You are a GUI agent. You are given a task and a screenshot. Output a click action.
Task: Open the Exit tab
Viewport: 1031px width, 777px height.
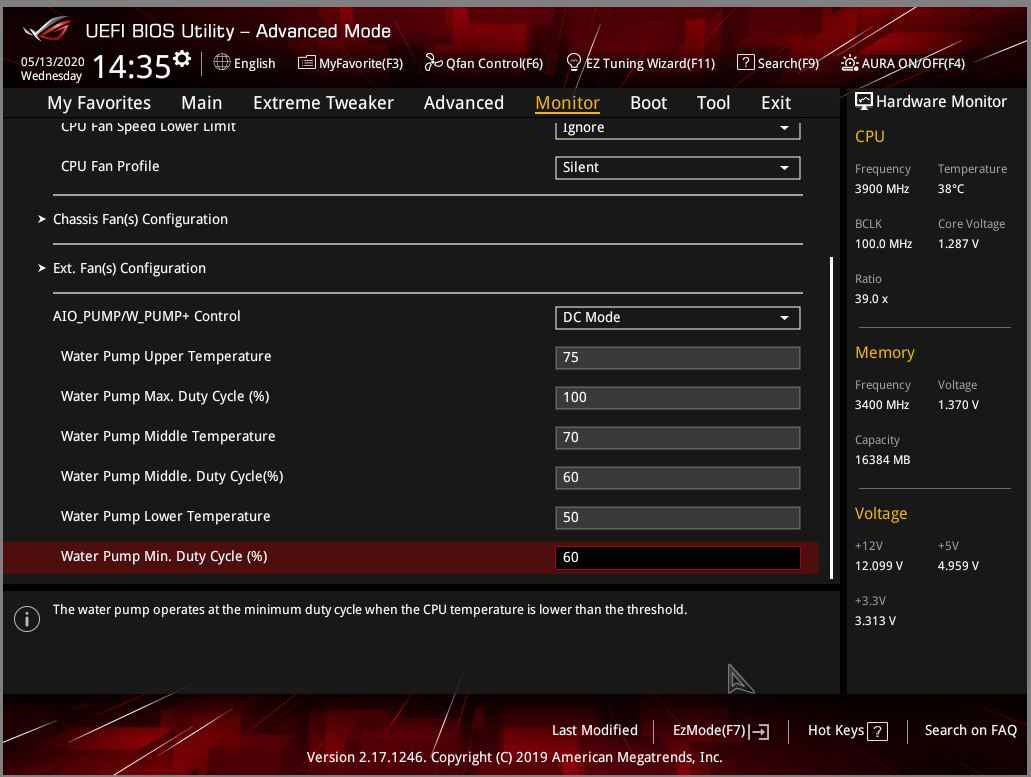tap(776, 103)
